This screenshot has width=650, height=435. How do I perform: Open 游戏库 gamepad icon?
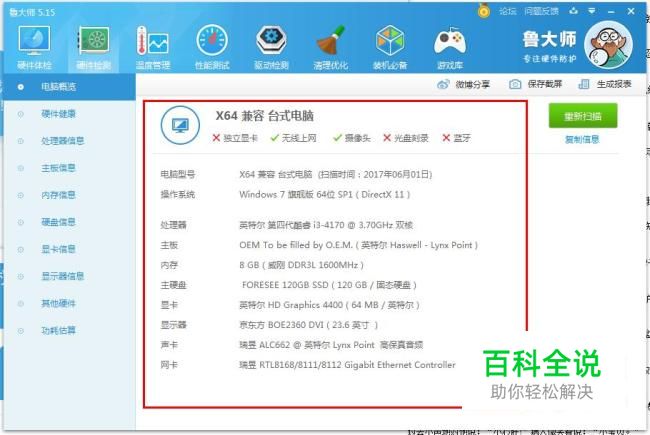[x=450, y=47]
